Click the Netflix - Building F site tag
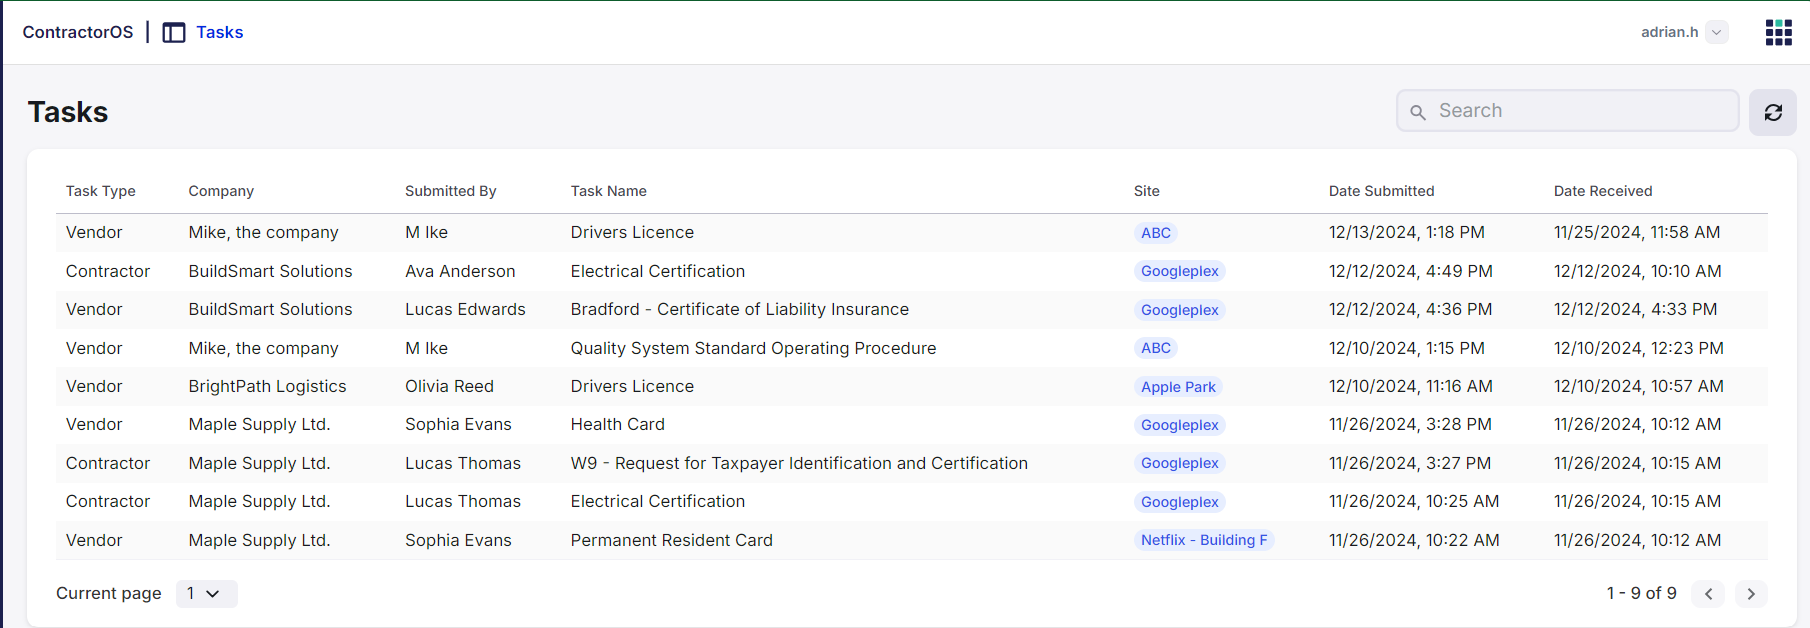Screen dimensions: 1810x628 (1203, 540)
